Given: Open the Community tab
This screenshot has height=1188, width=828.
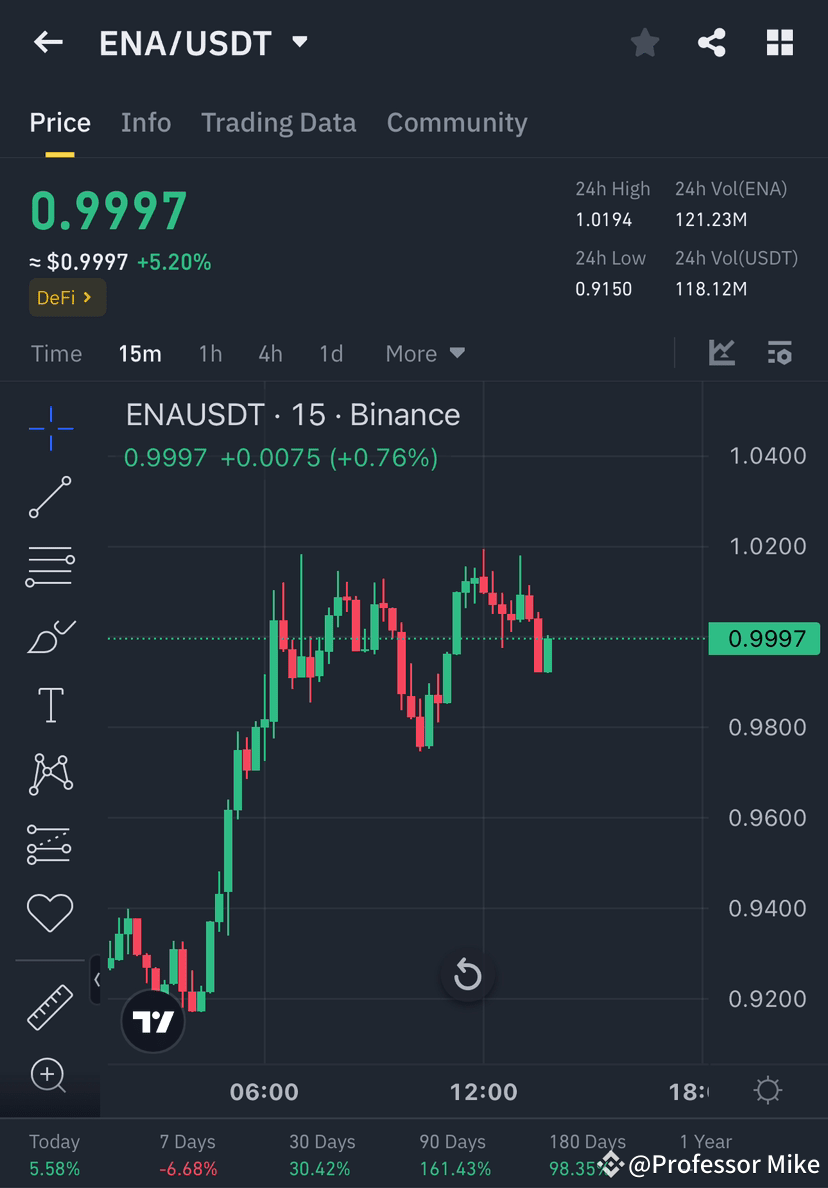Looking at the screenshot, I should [456, 122].
